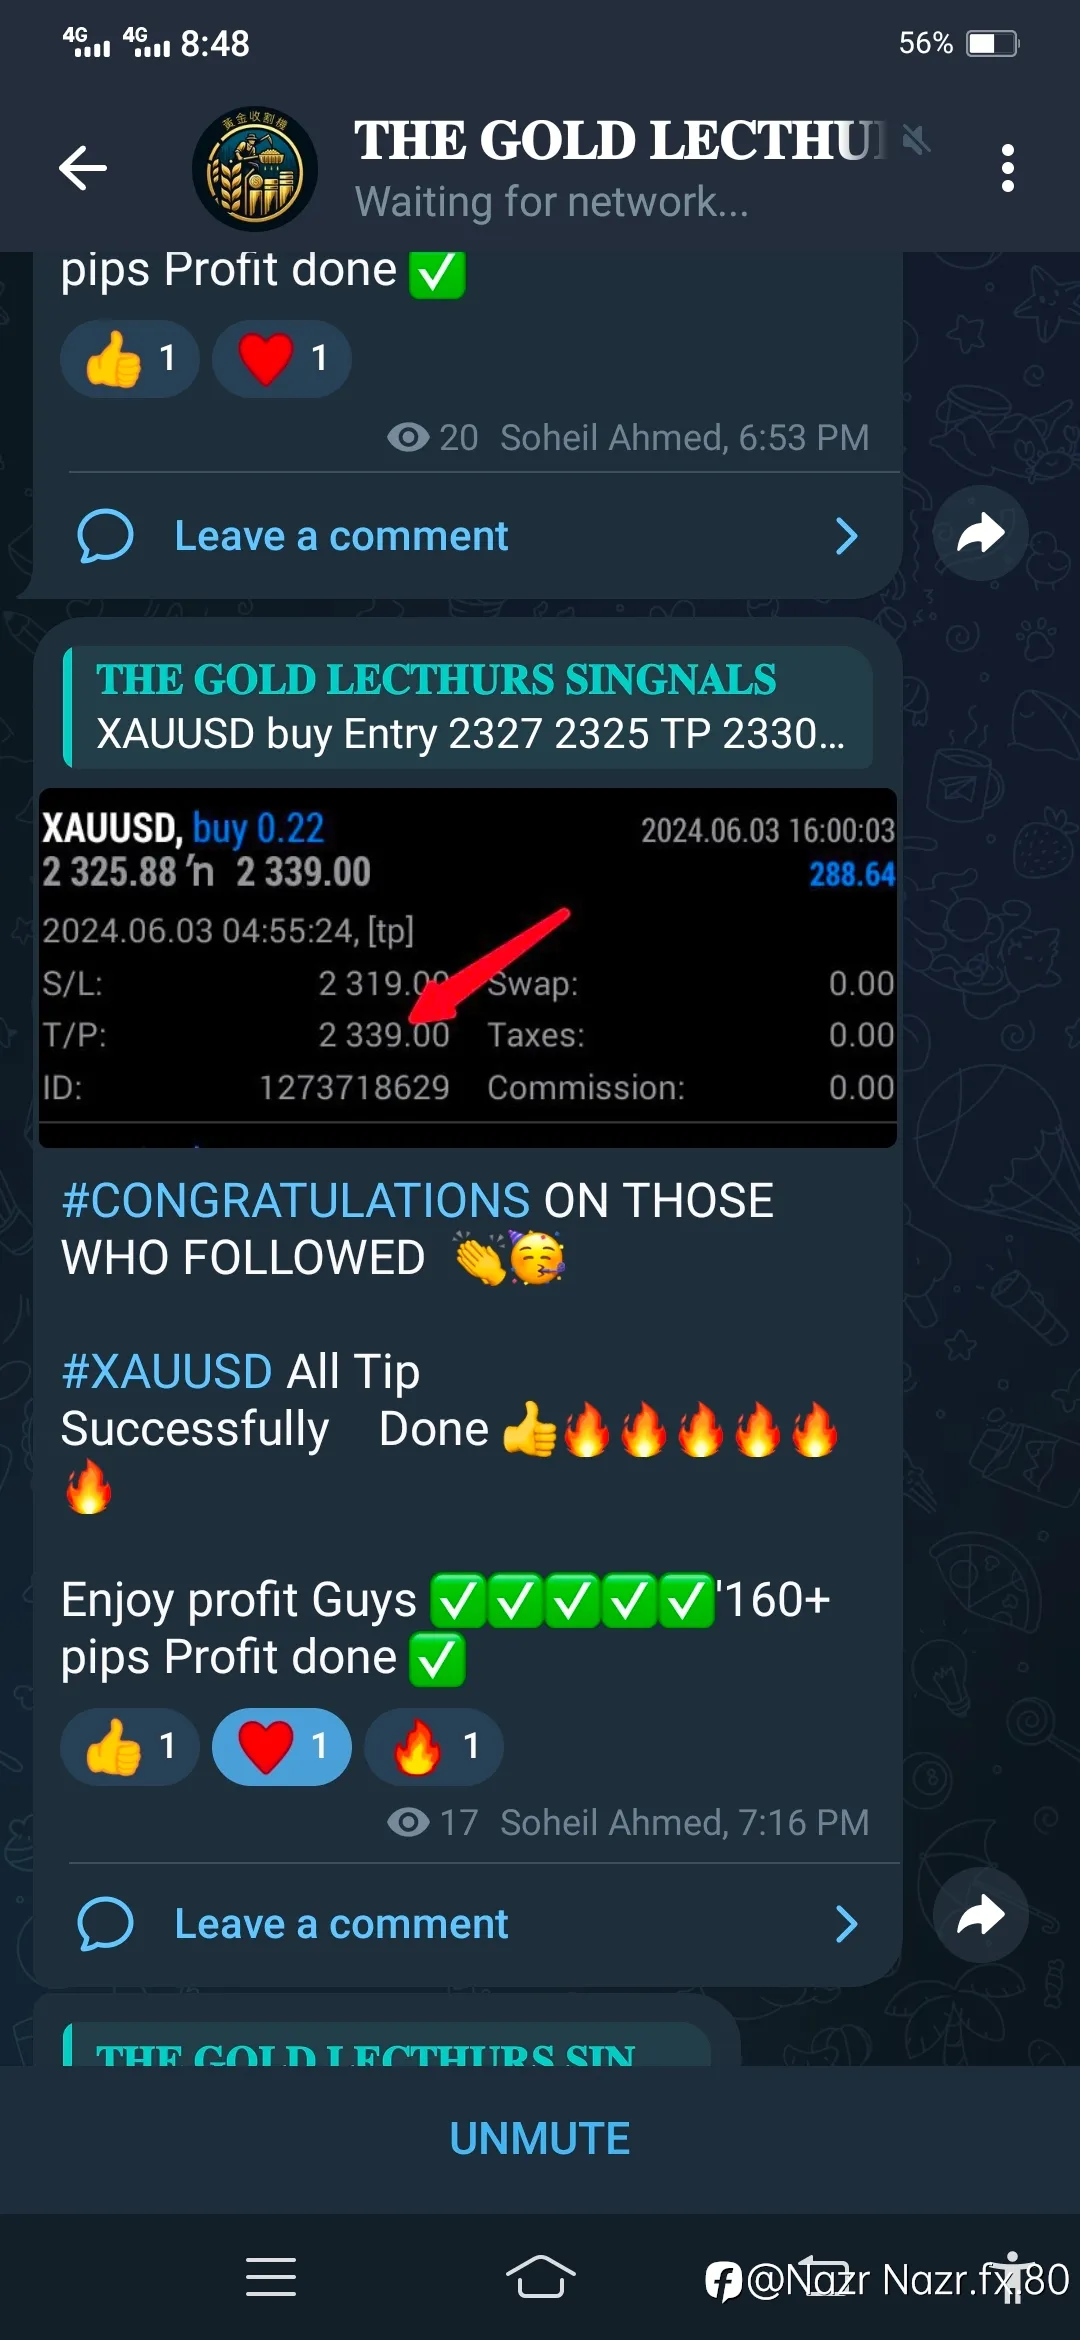
Task: Forward the 7:16 PM post via share arrow
Action: point(980,1915)
